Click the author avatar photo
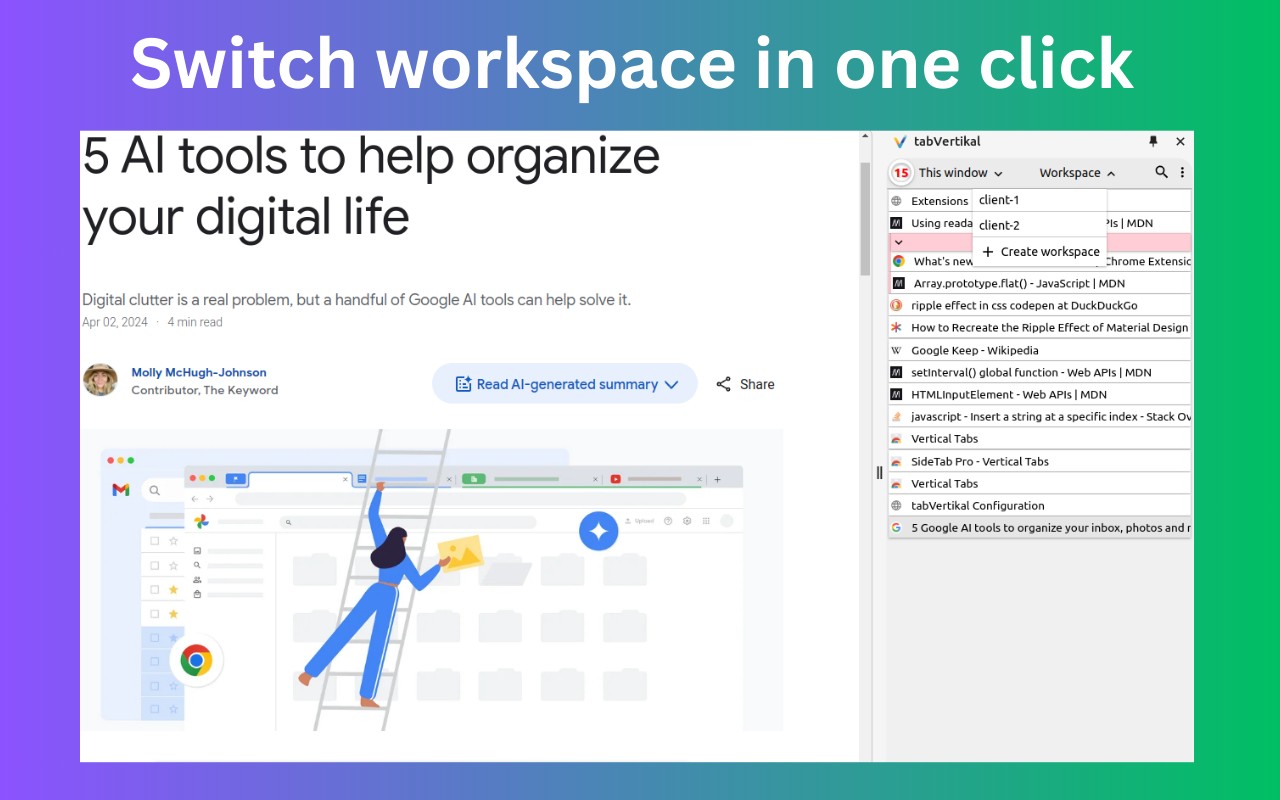The height and width of the screenshot is (800, 1280). pos(100,380)
